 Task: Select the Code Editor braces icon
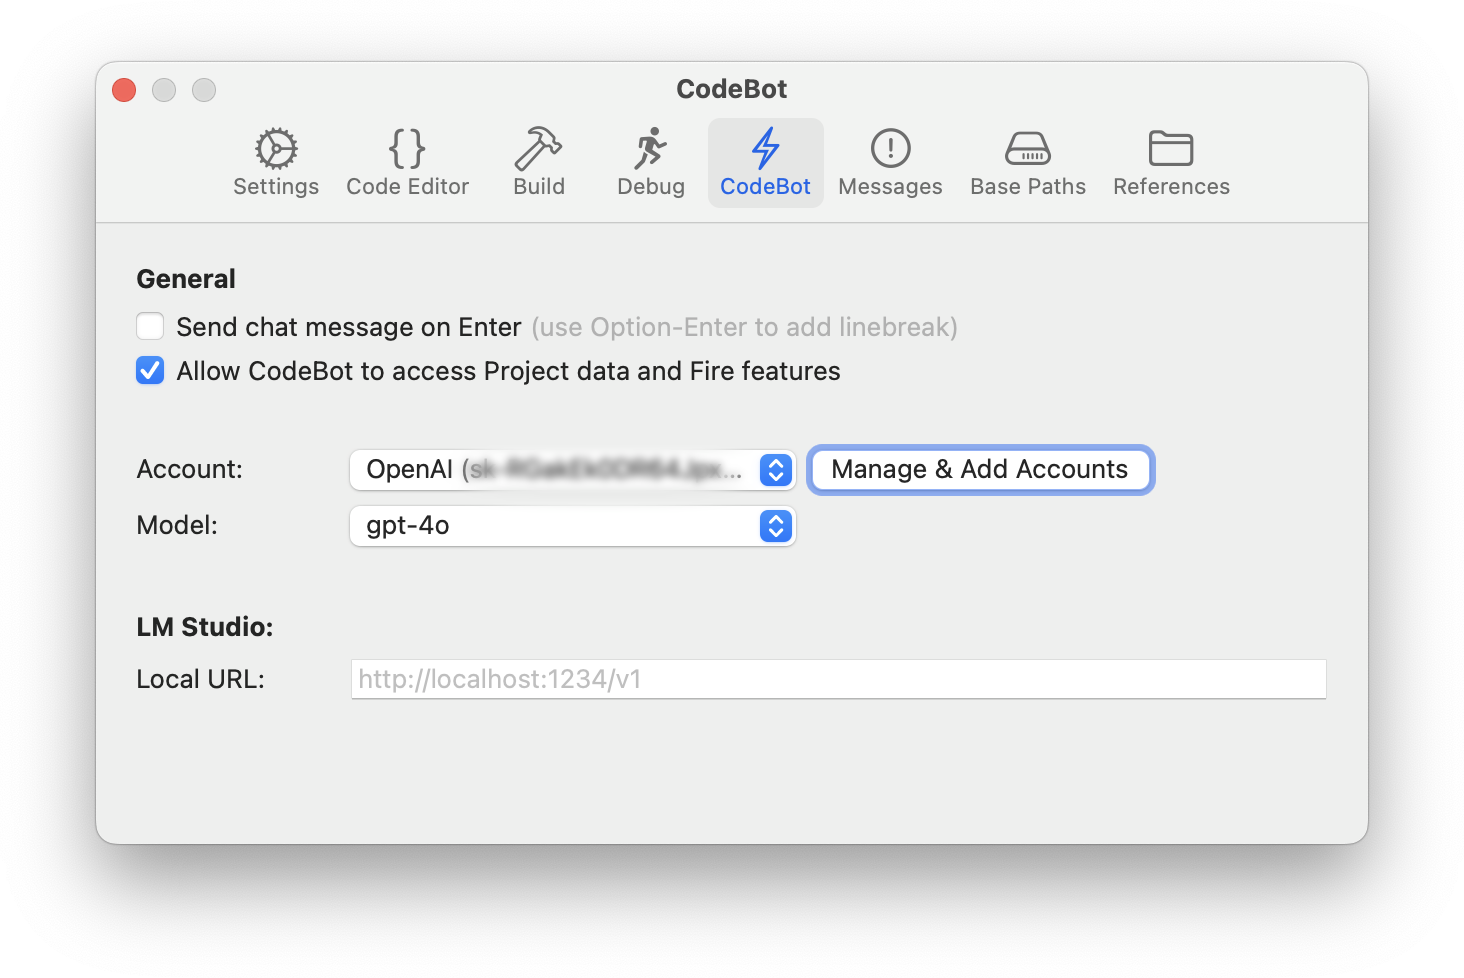[407, 149]
